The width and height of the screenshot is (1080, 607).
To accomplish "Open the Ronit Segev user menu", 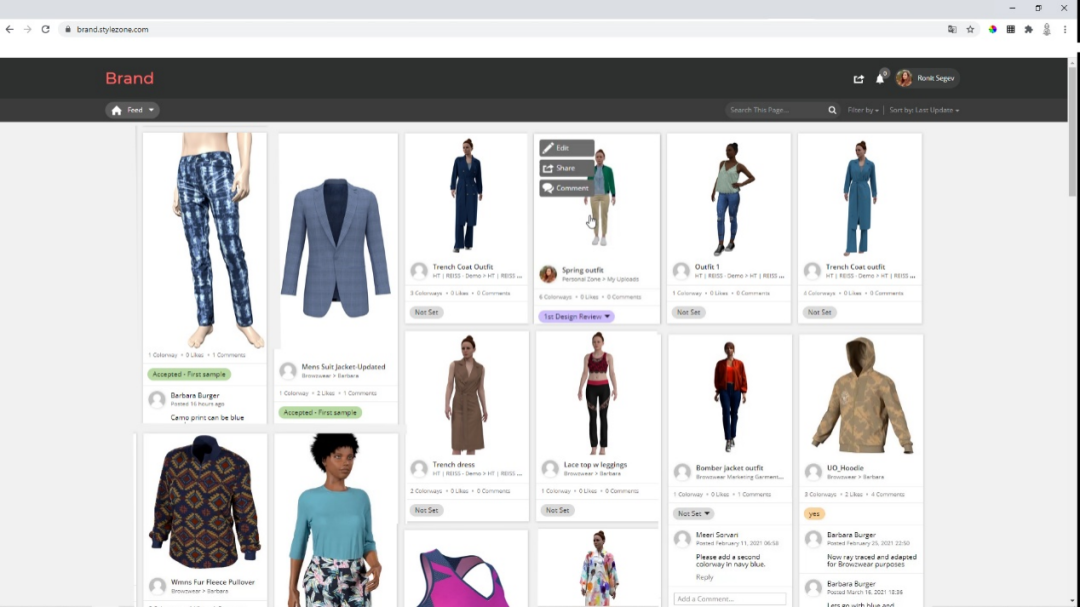I will tap(927, 78).
